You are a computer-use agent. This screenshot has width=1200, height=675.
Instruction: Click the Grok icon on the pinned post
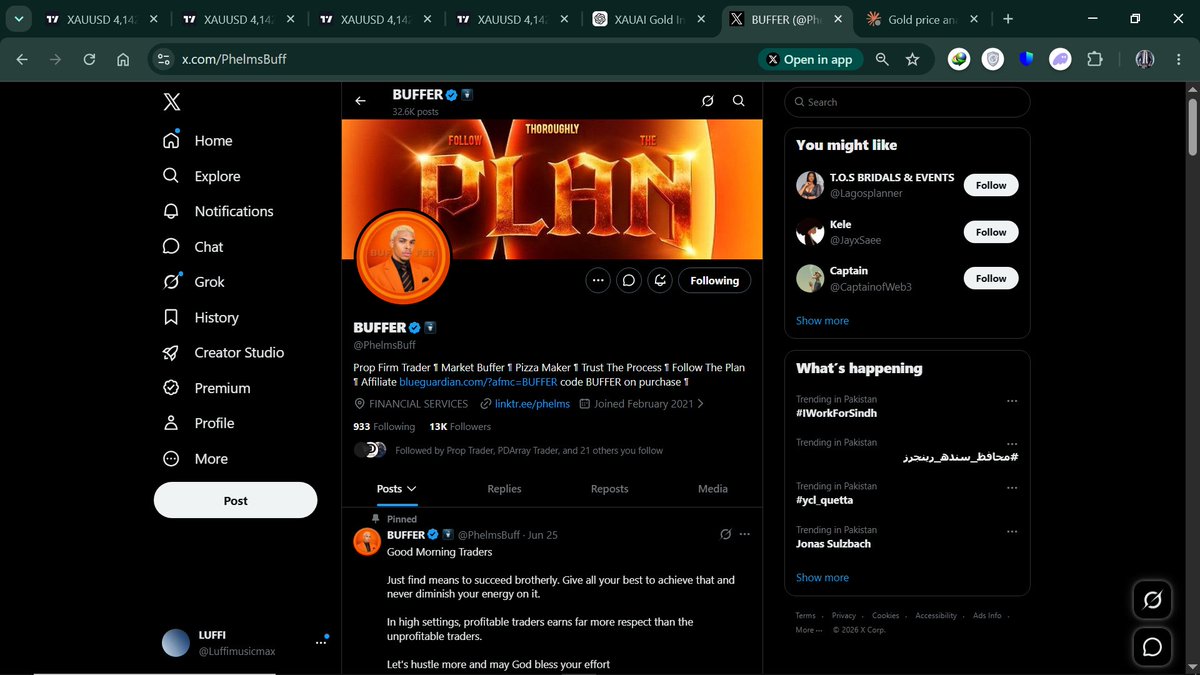pos(726,535)
